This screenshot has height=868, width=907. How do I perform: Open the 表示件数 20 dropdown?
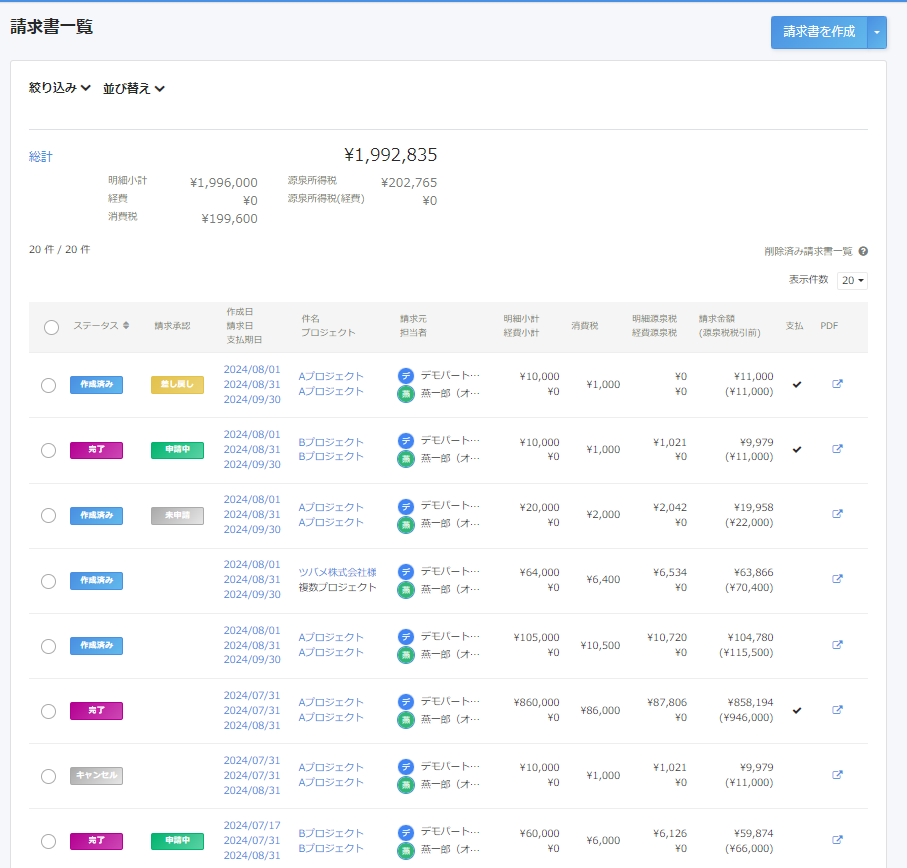[852, 280]
